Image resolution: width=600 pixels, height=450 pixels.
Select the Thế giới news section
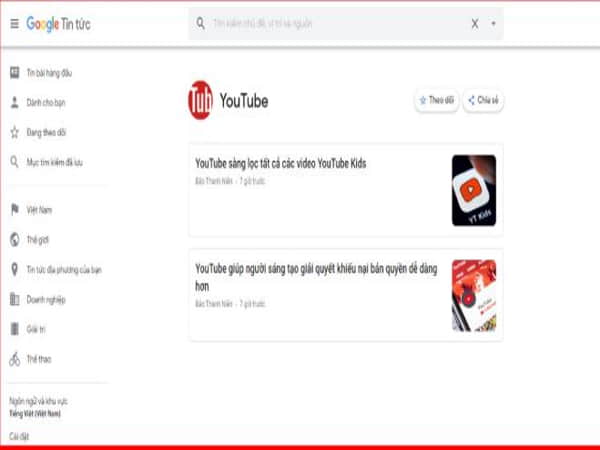click(x=38, y=240)
